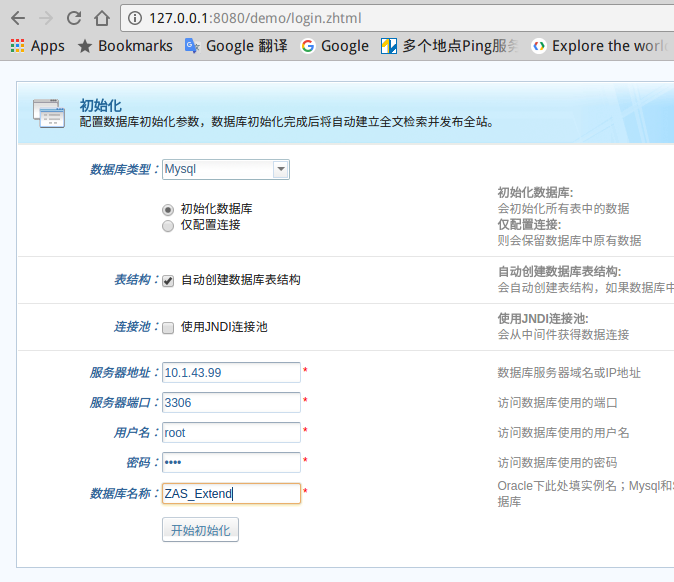Screen dimensions: 674x582
Task: Focus the 服务器端口 field
Action: 231,403
